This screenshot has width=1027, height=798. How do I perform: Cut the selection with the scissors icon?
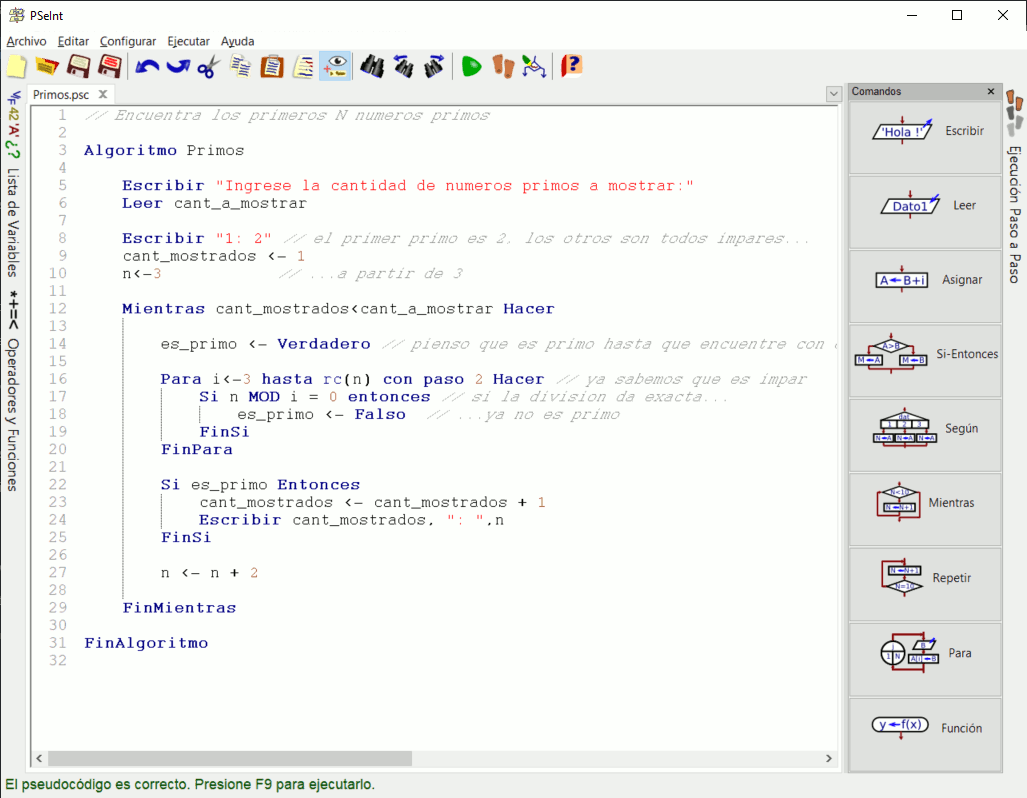[x=208, y=66]
